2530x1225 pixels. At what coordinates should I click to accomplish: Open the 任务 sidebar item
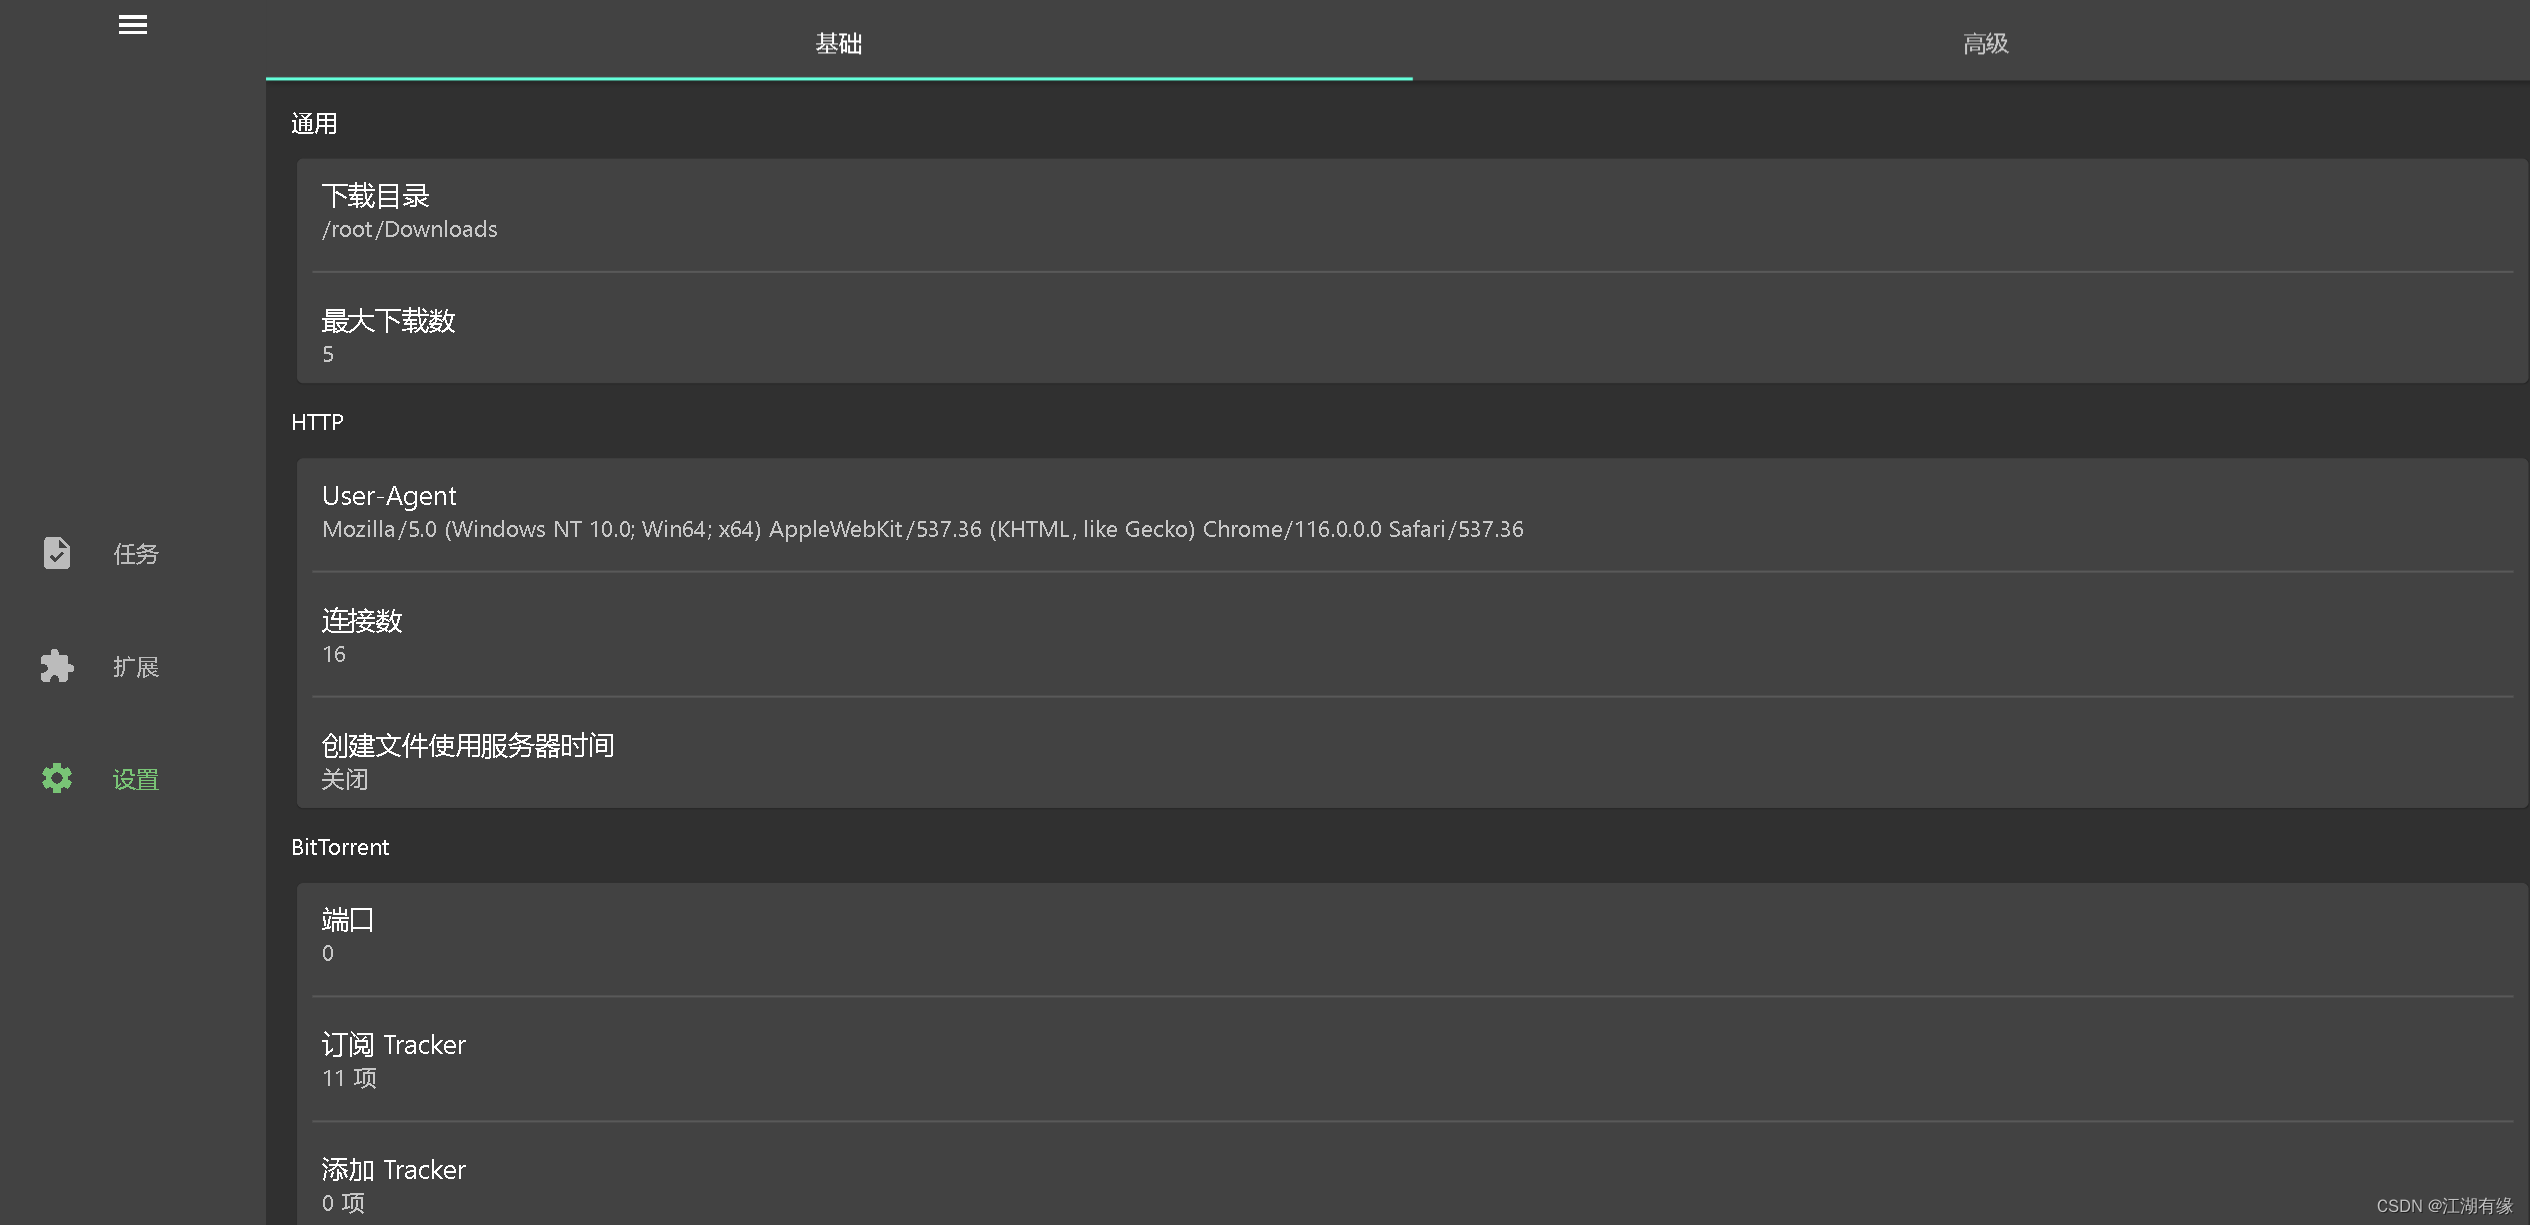135,554
